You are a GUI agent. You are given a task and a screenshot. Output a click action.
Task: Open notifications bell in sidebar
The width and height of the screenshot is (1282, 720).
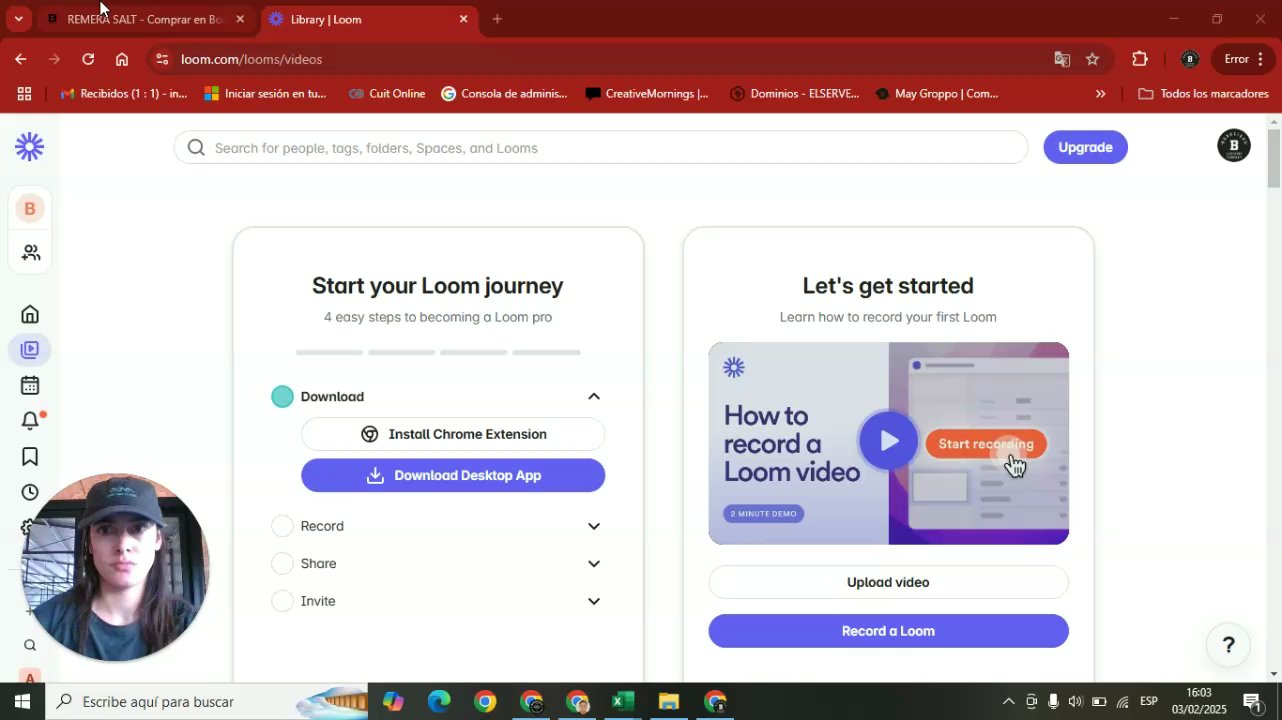tap(30, 421)
